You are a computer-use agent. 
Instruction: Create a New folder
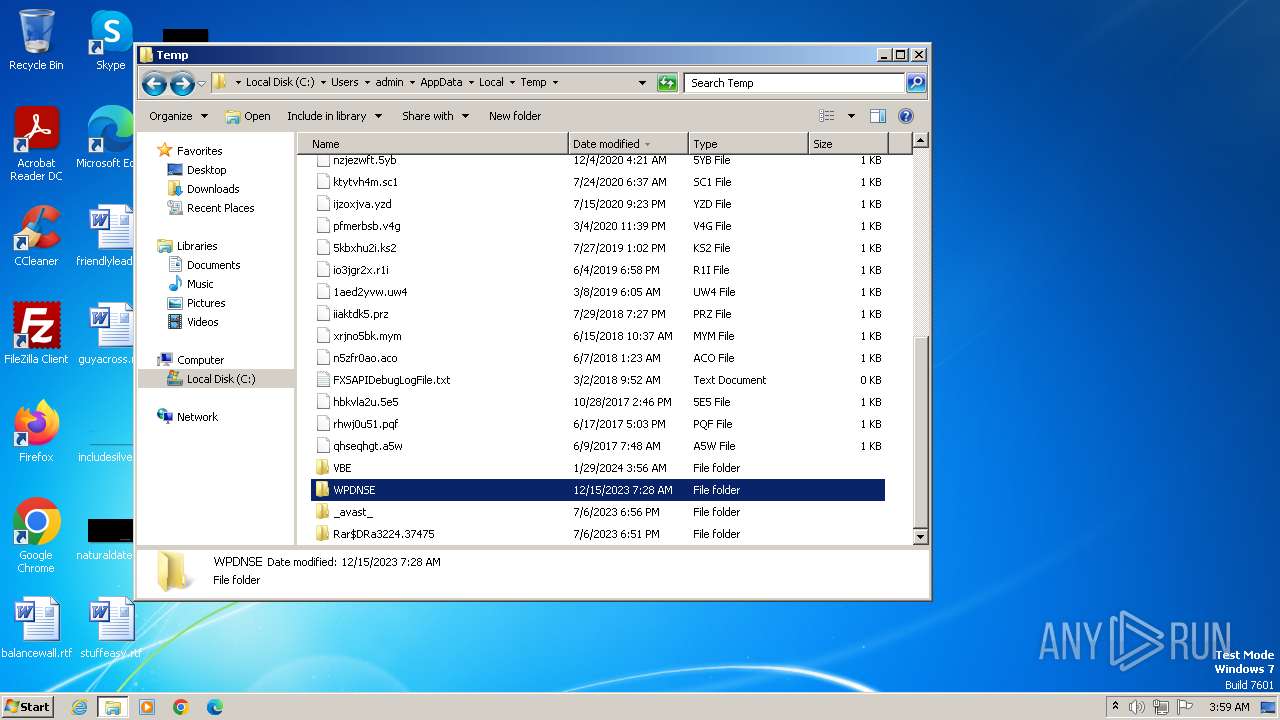point(515,116)
